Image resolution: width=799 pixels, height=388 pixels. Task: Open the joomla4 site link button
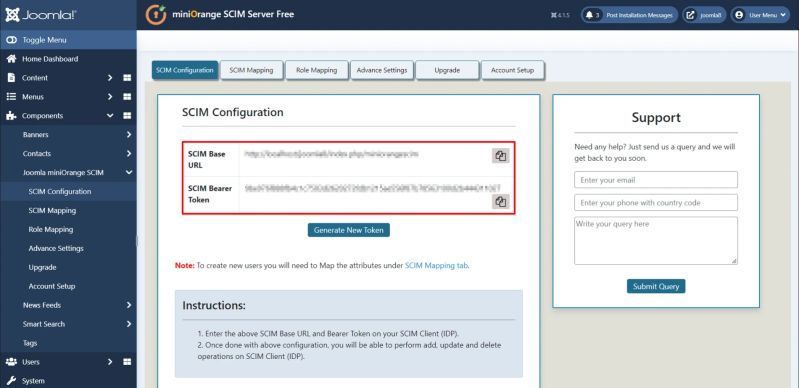[x=704, y=15]
